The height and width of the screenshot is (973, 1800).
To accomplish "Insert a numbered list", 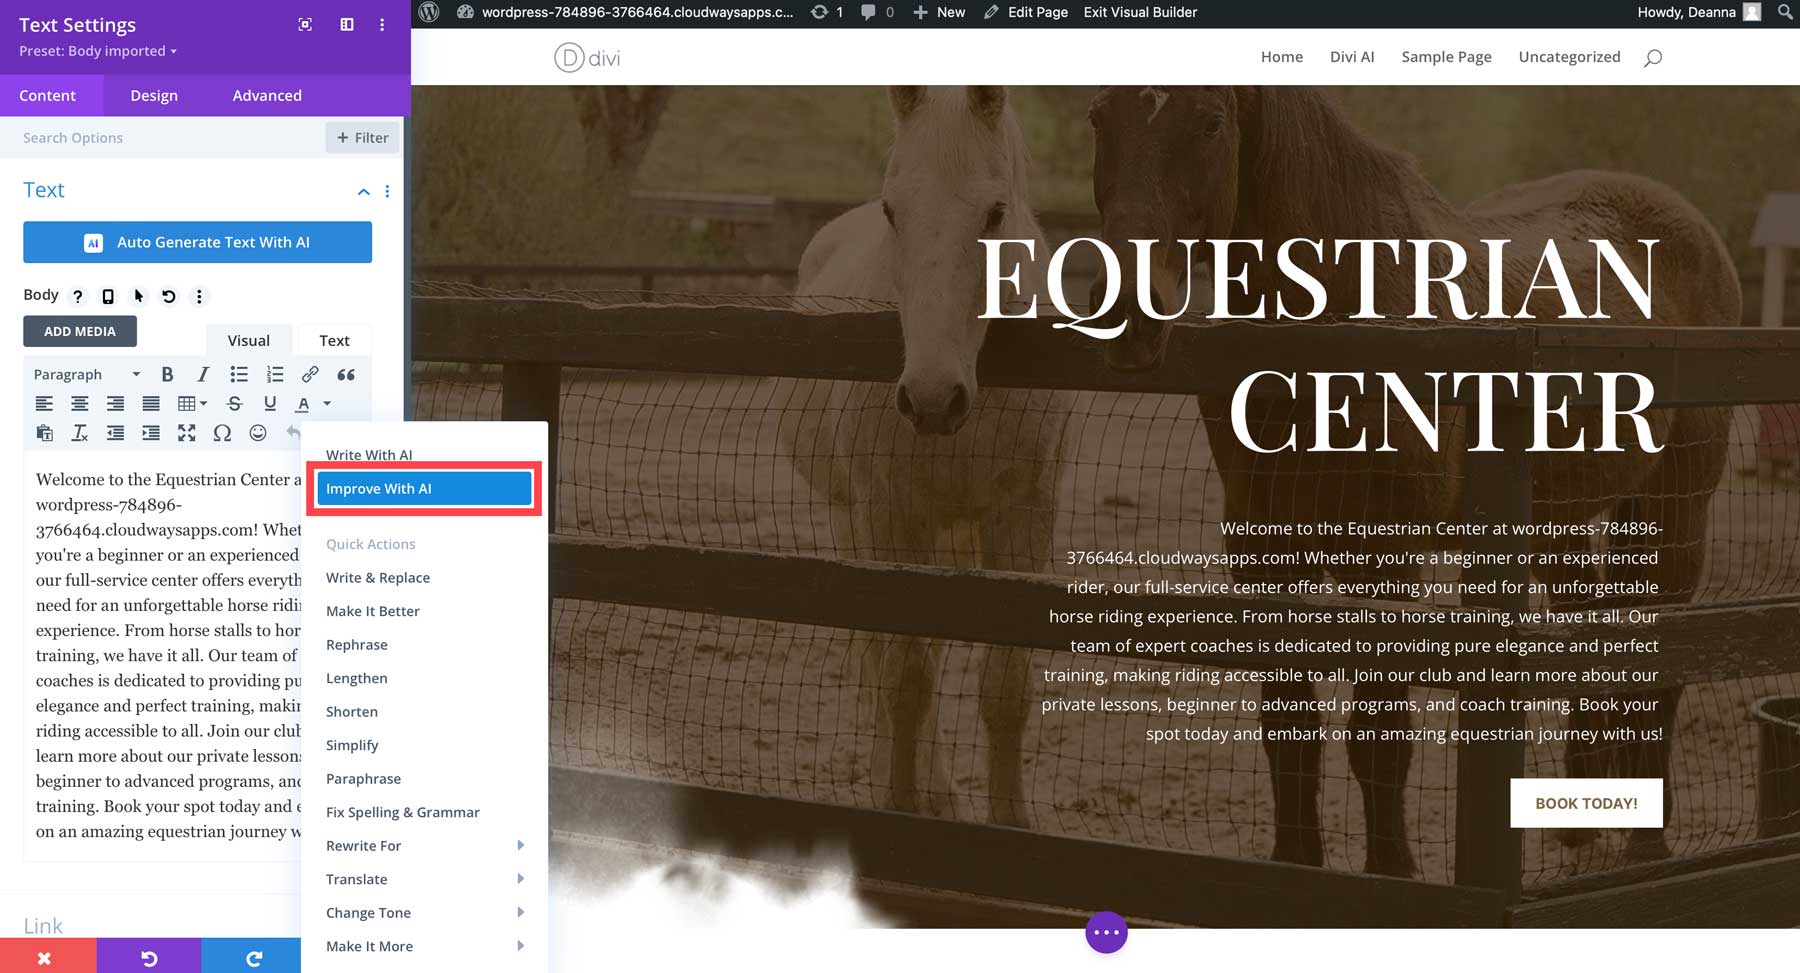I will pyautogui.click(x=275, y=374).
